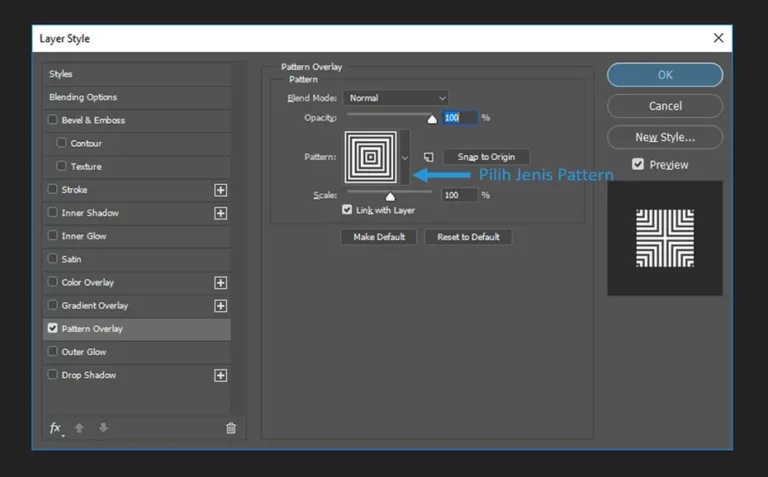
Task: Move effect up with the up arrow
Action: click(79, 428)
